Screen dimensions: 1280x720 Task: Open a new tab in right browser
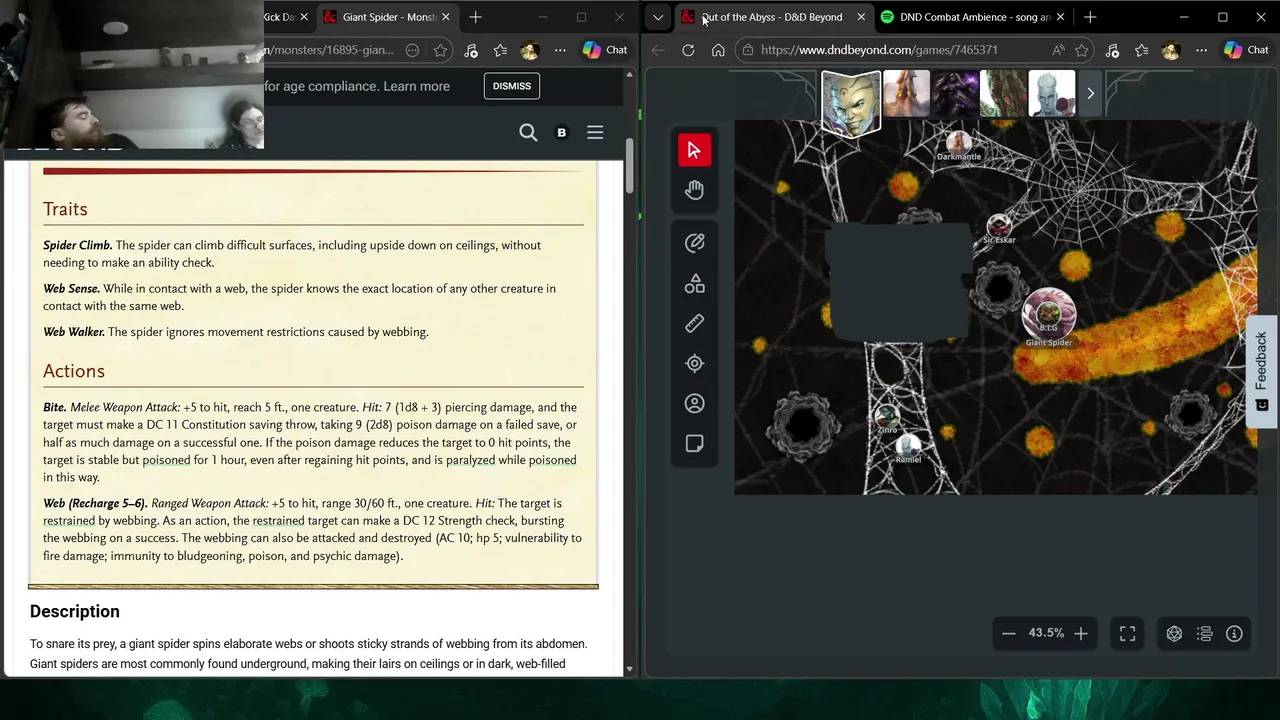tap(1090, 17)
